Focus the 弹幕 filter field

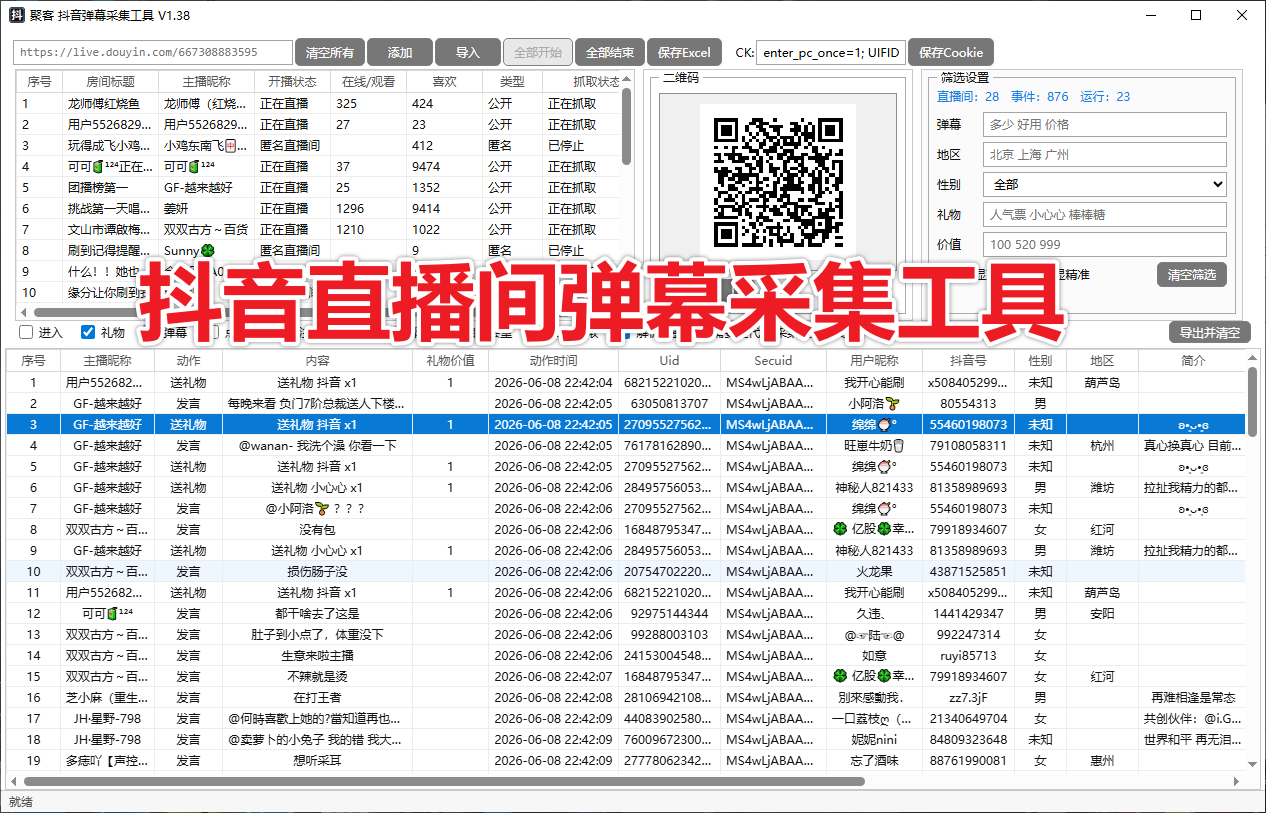pos(1105,124)
